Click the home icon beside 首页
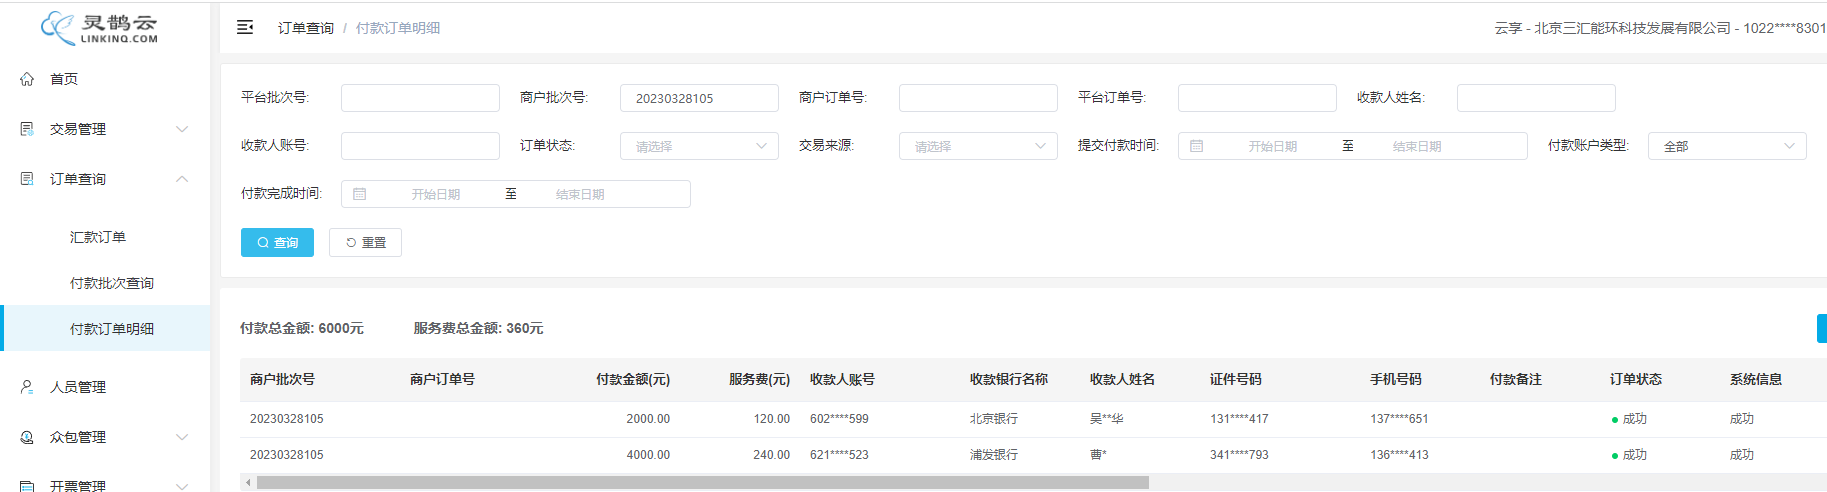The image size is (1827, 492). click(27, 79)
